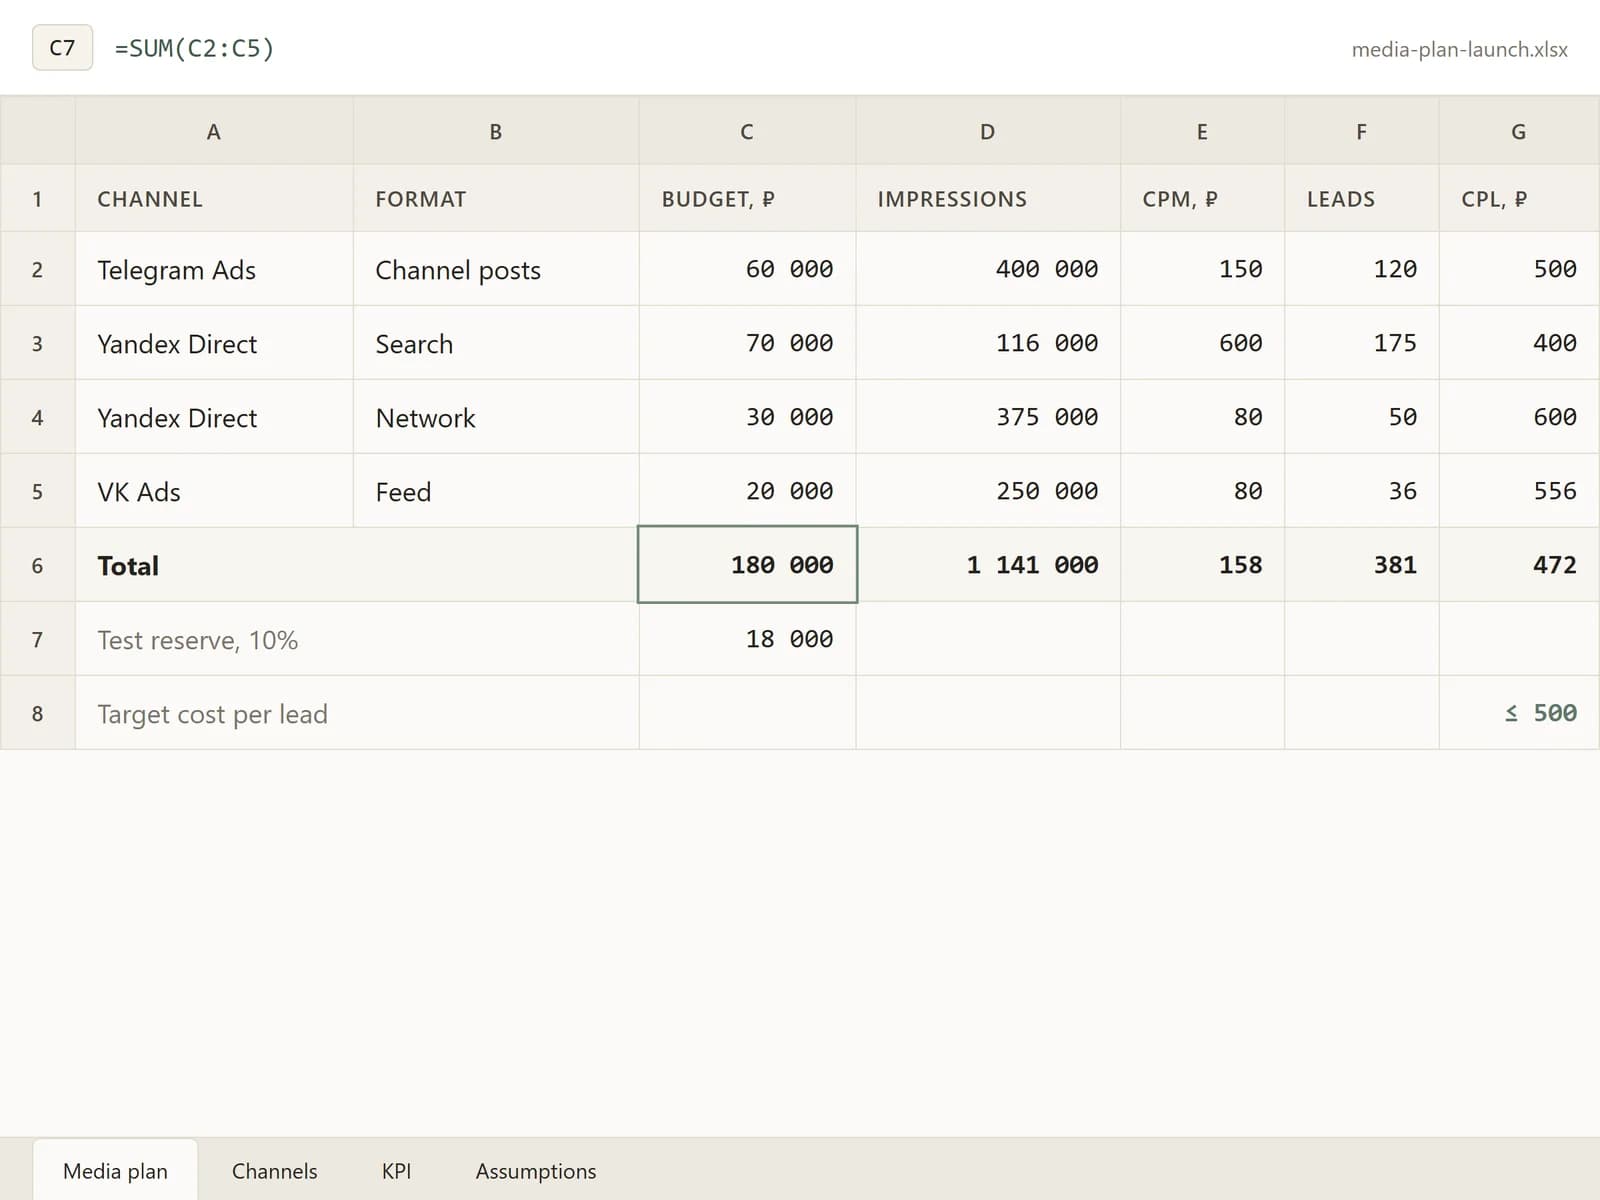Viewport: 1600px width, 1200px height.
Task: Select the 70 000 budget cell
Action: (747, 343)
